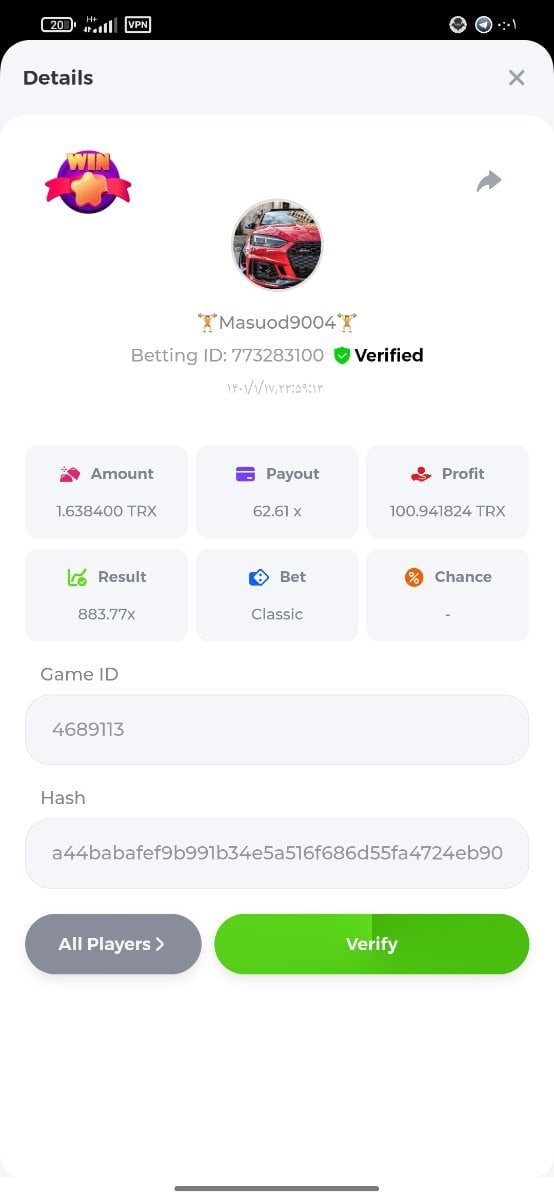The width and height of the screenshot is (554, 1200).
Task: Tap the Telegram notification icon in status bar
Action: coord(484,25)
